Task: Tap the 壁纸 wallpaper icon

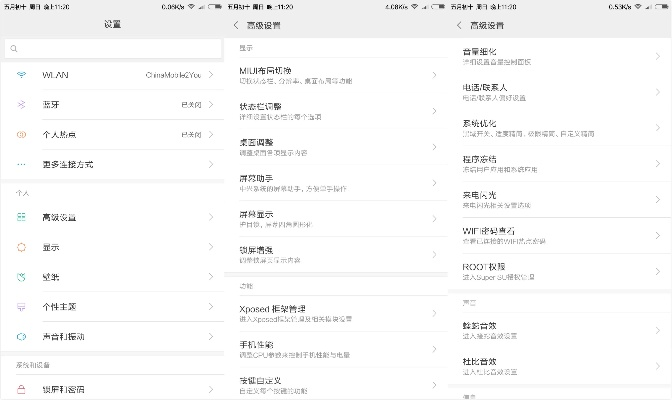Action: (x=21, y=277)
